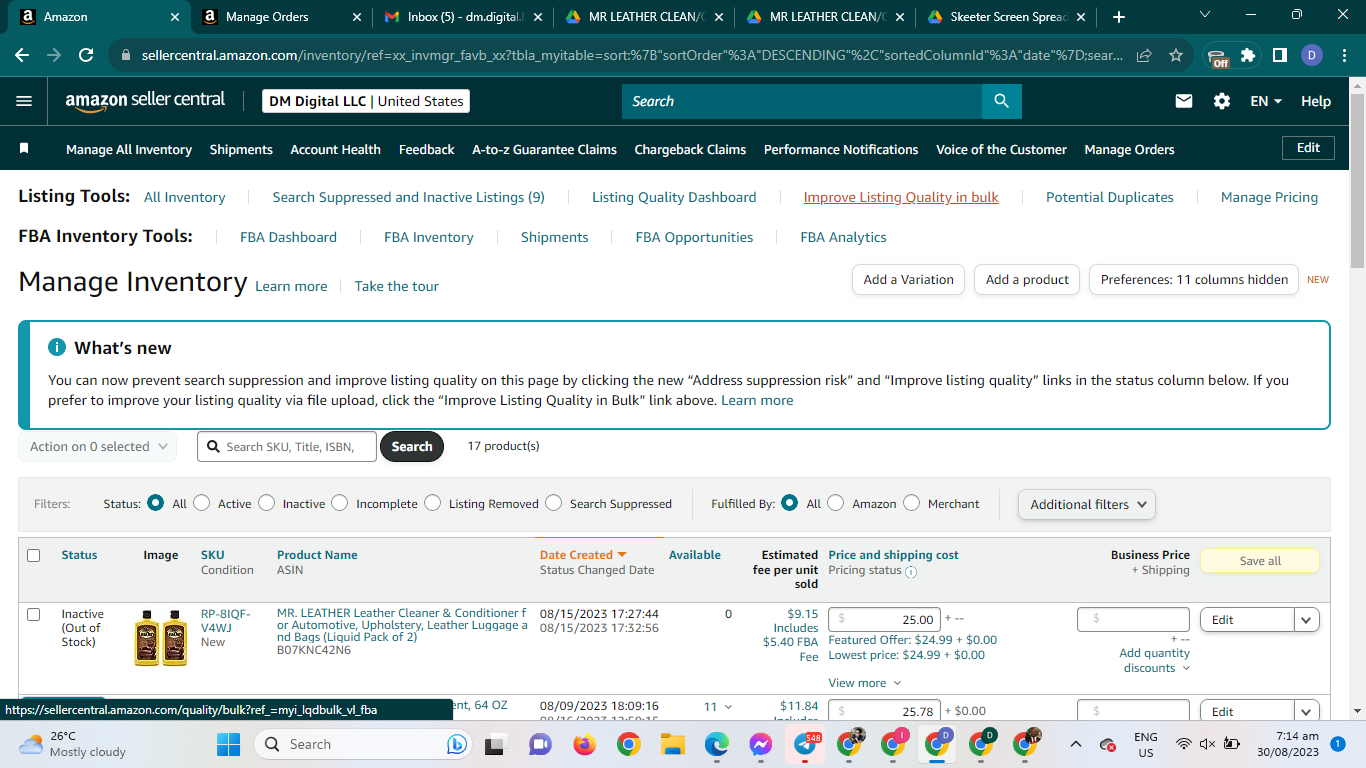This screenshot has width=1366, height=768.
Task: Open the Windows Start menu
Action: click(229, 744)
